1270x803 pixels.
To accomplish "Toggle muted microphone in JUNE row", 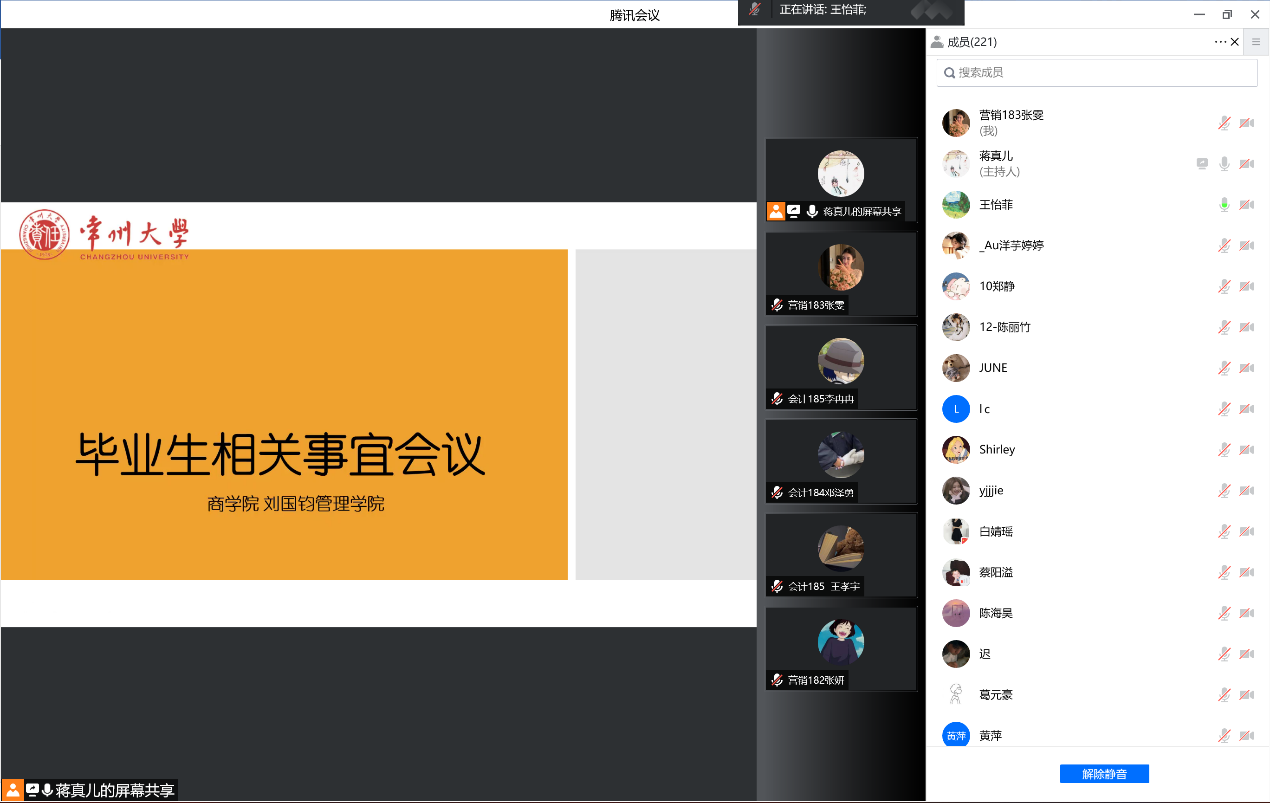I will (x=1224, y=368).
